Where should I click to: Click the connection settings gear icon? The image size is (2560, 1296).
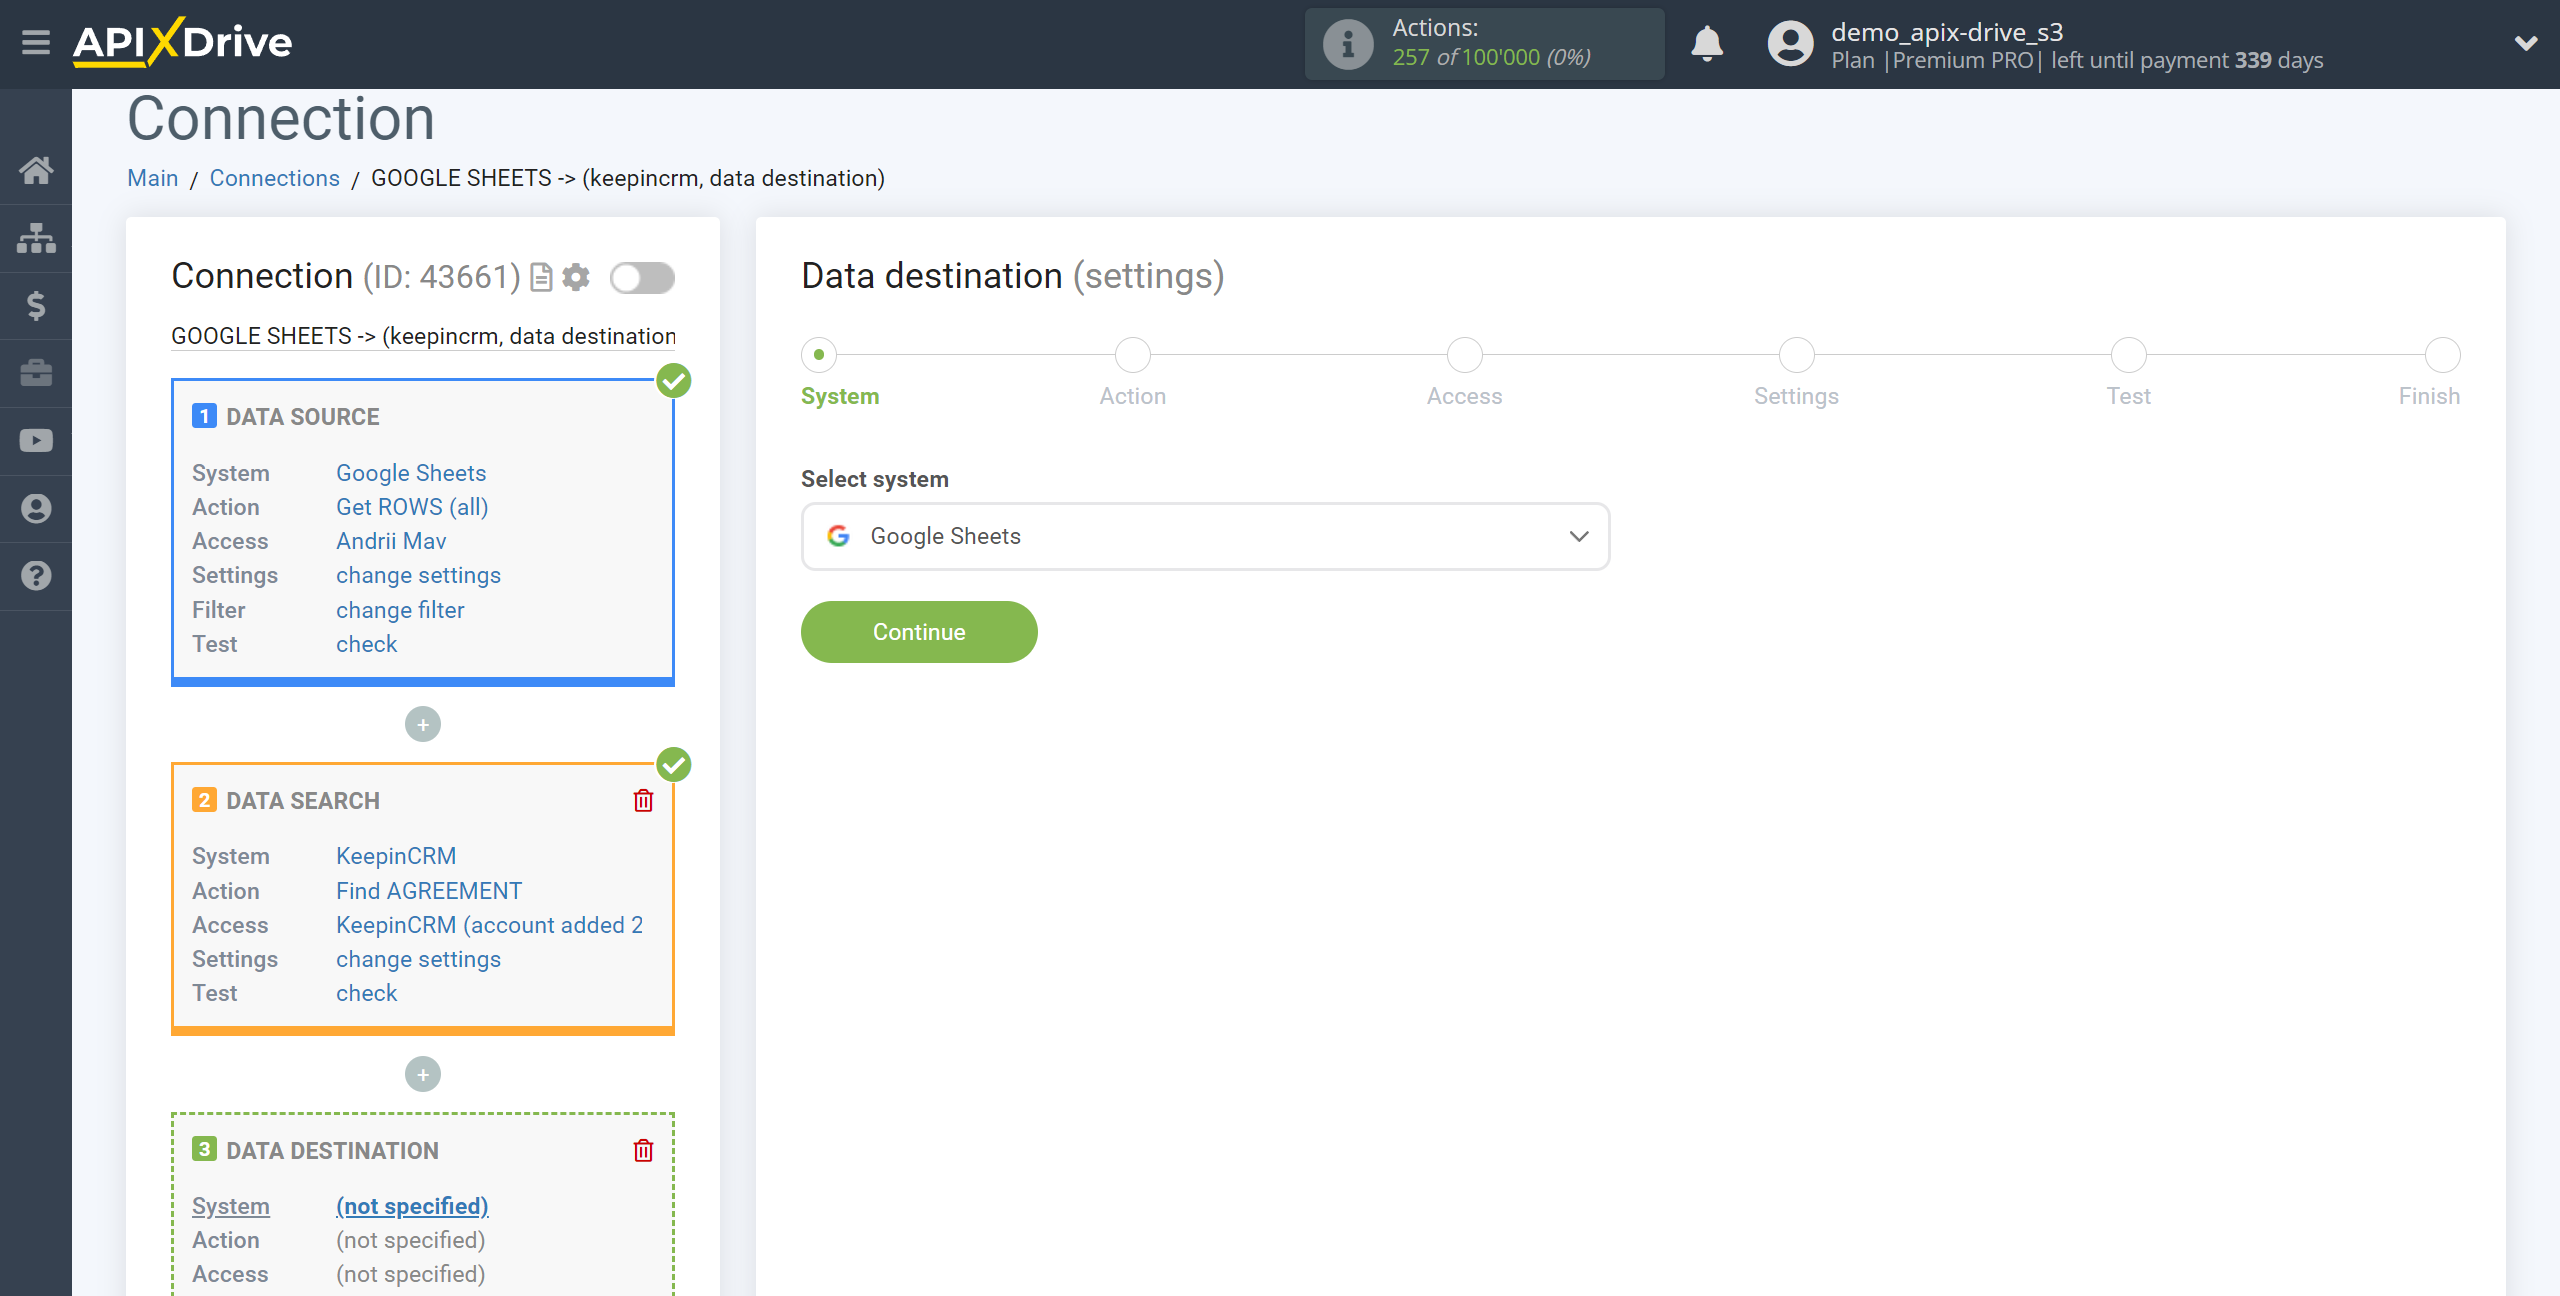(x=577, y=276)
